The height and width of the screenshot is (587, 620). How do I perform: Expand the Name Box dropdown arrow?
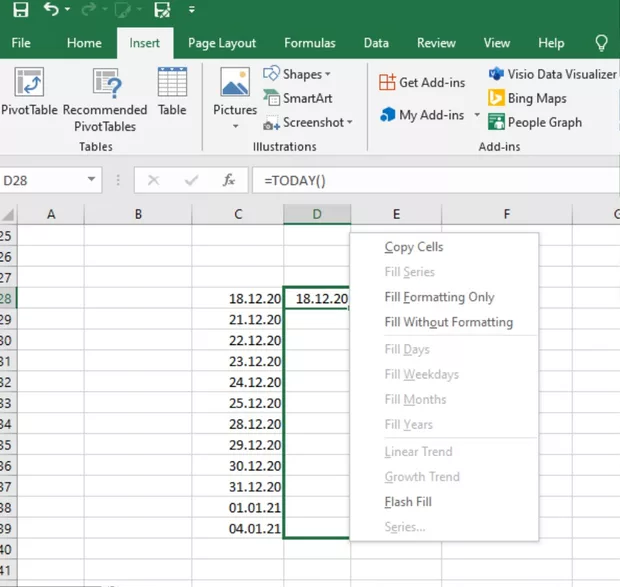[x=92, y=180]
